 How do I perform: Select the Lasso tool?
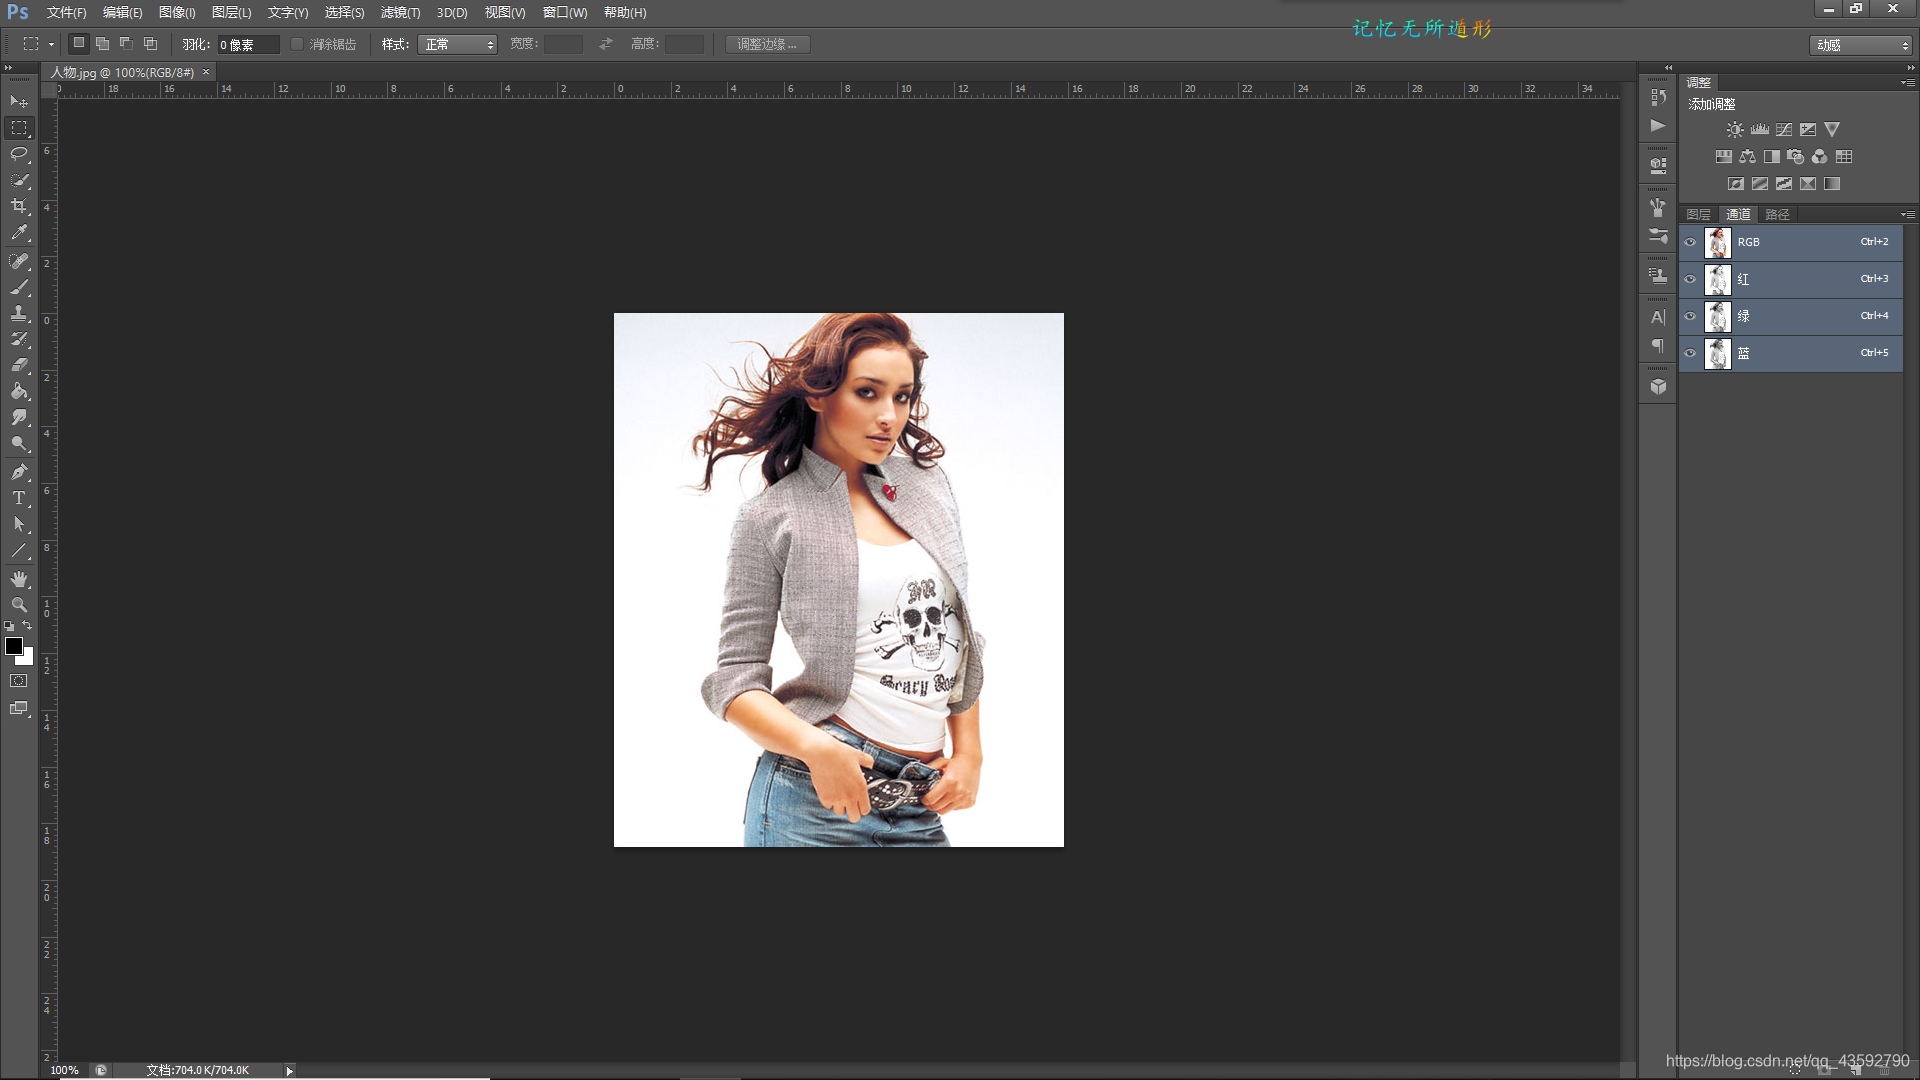(x=19, y=154)
